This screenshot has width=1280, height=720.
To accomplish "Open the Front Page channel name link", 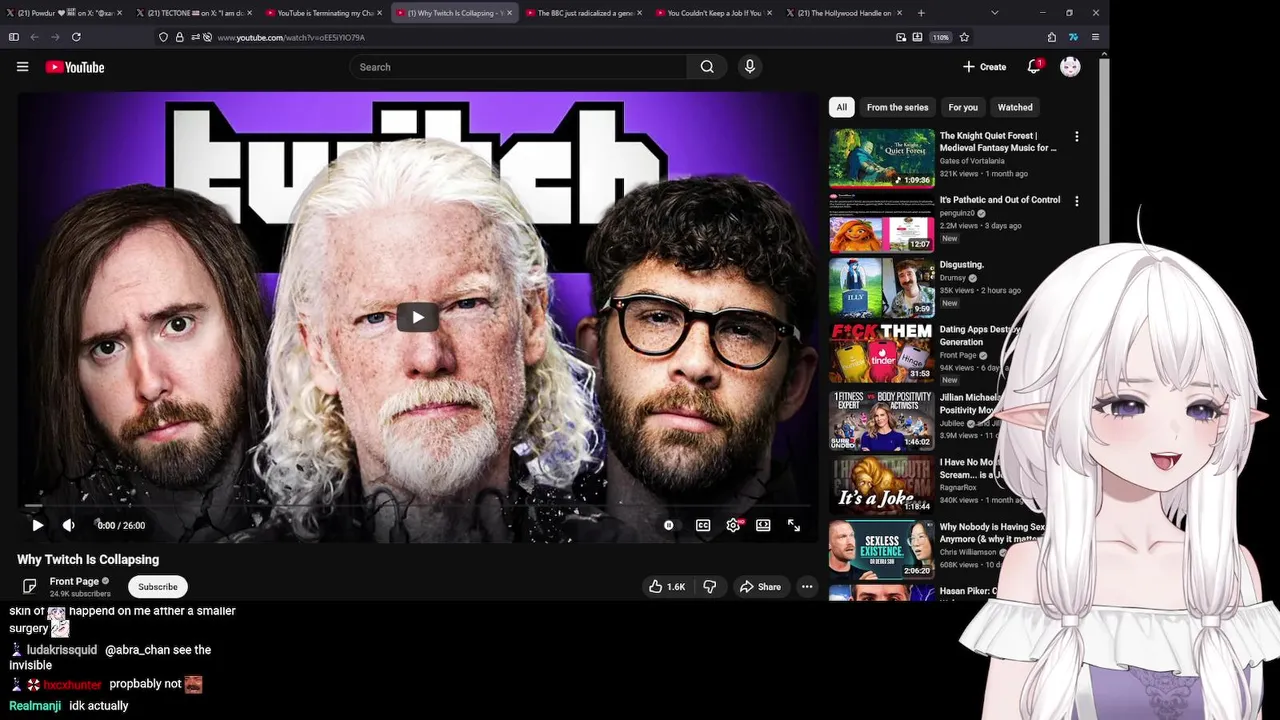I will coord(74,581).
